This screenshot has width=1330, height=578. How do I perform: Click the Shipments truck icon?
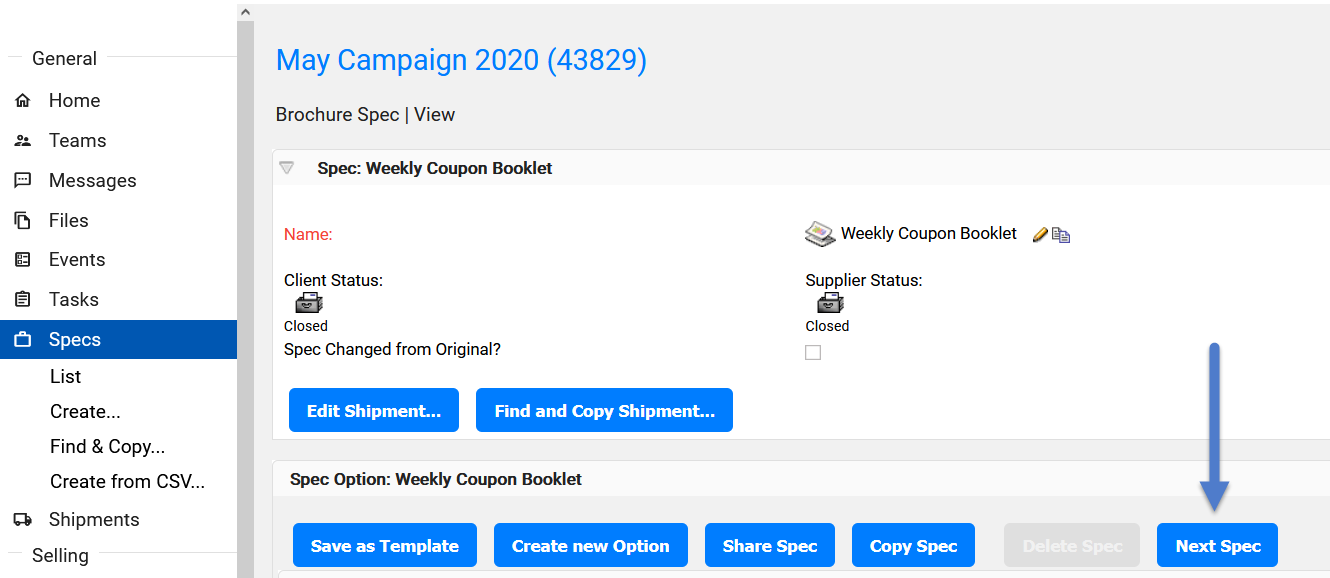click(x=22, y=520)
